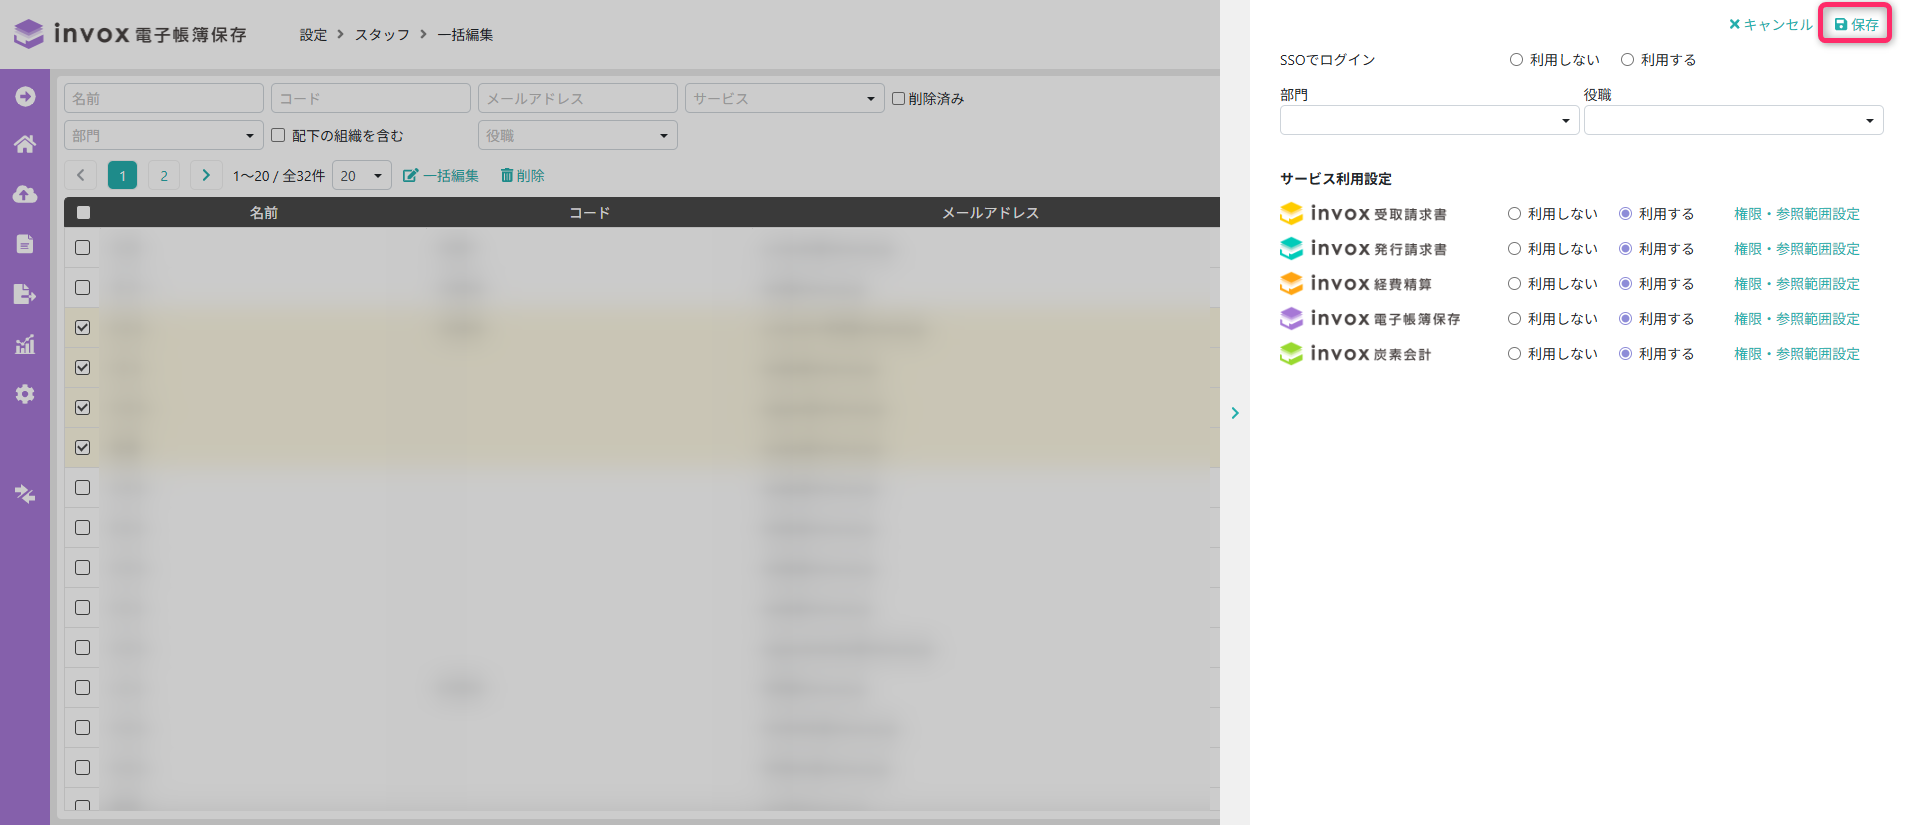Click invox 経費精算 service logo
This screenshot has width=1920, height=825.
pyautogui.click(x=1356, y=284)
